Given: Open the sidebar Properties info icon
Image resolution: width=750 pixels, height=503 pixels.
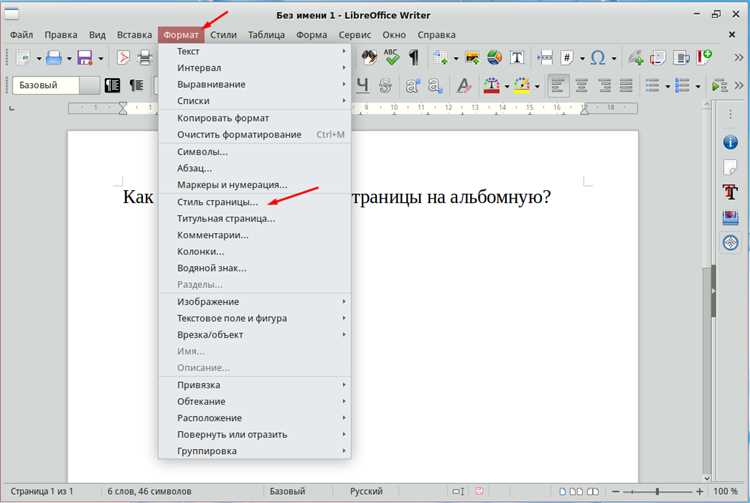Looking at the screenshot, I should coord(730,142).
